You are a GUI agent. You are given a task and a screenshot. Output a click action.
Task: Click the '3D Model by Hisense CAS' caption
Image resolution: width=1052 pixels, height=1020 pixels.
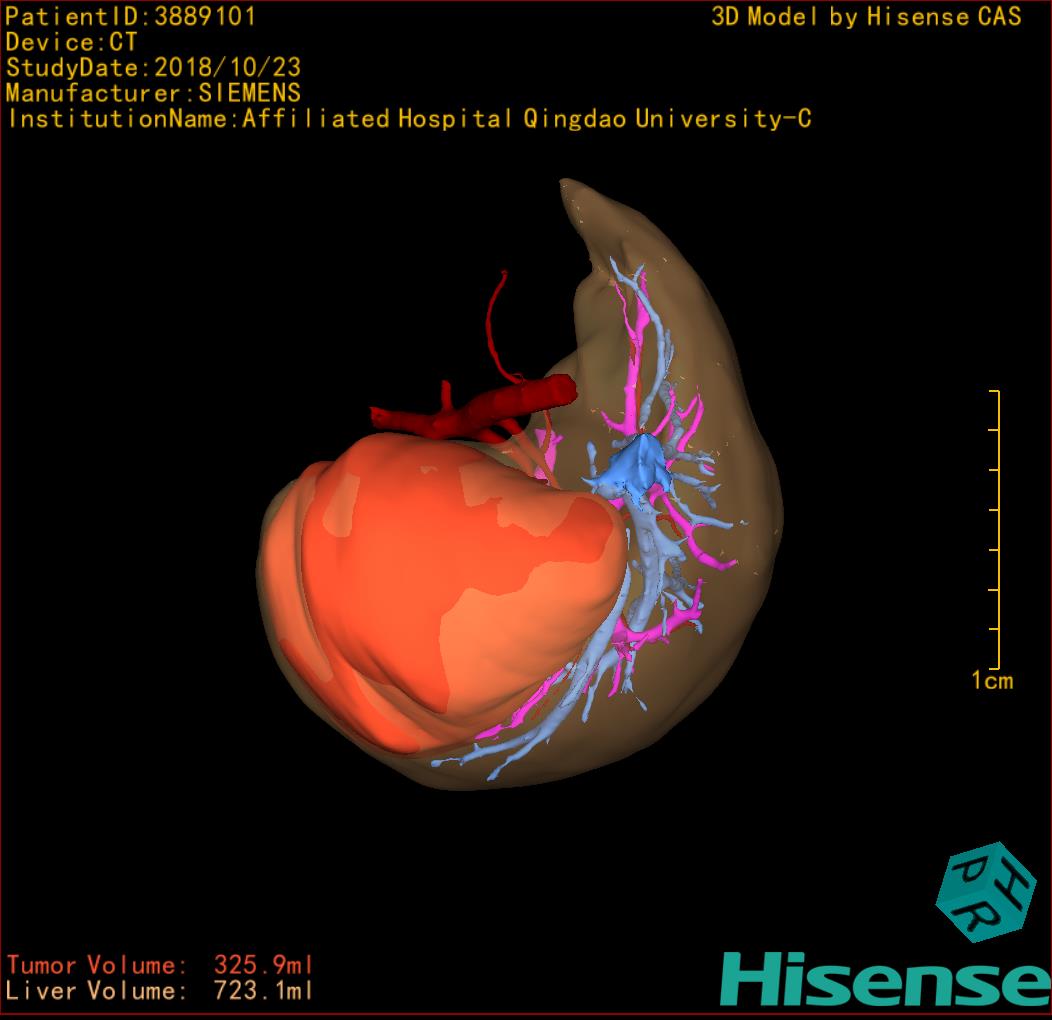click(866, 17)
